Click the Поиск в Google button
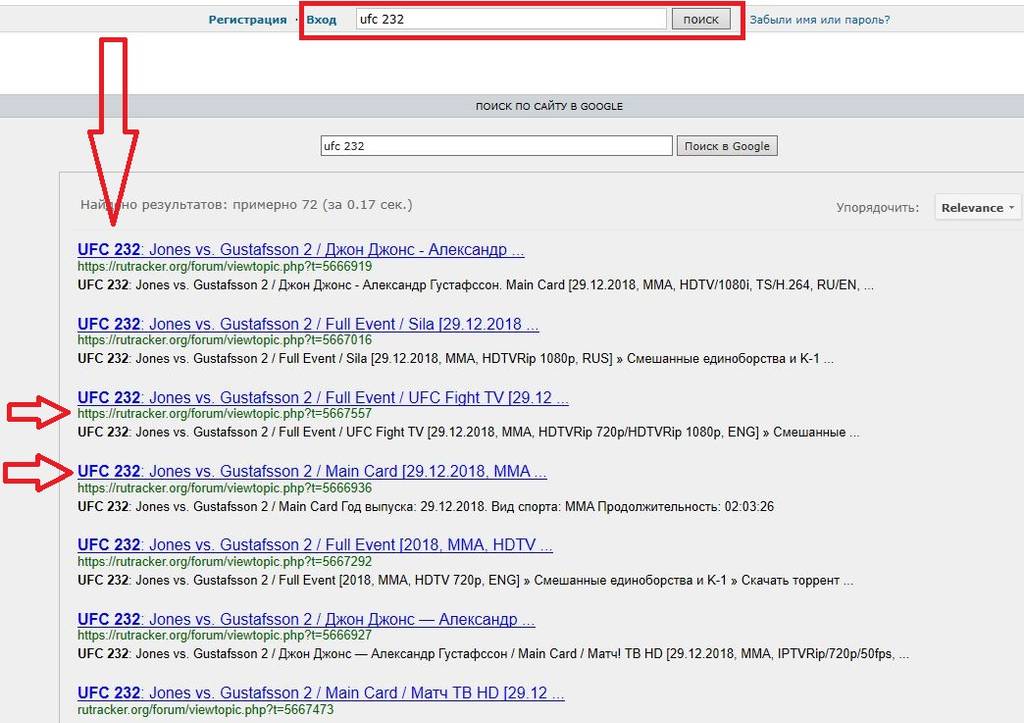 pos(727,146)
